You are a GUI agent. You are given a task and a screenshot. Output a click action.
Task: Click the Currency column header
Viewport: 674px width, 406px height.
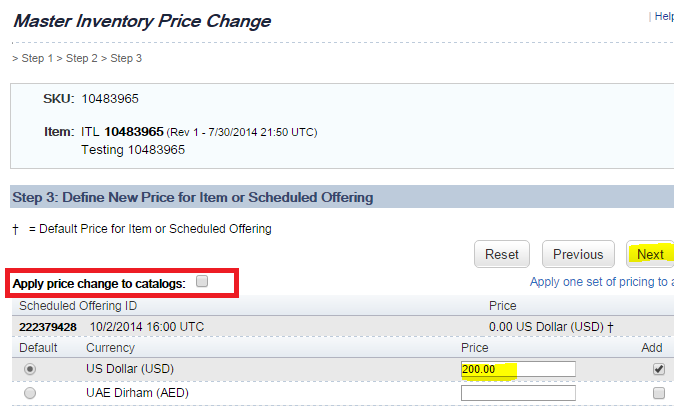(x=110, y=348)
